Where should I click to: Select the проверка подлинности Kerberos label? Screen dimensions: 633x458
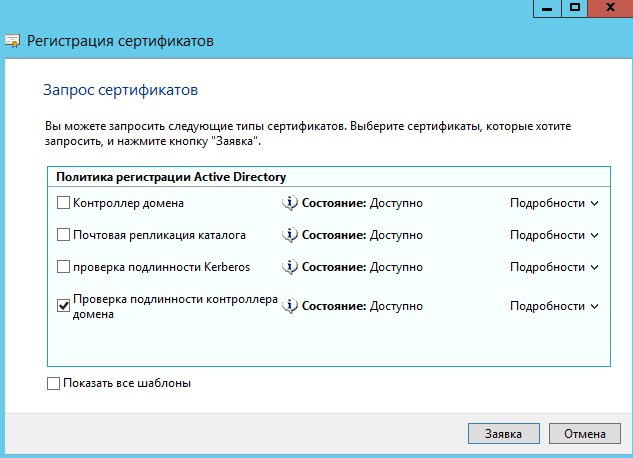click(x=161, y=267)
